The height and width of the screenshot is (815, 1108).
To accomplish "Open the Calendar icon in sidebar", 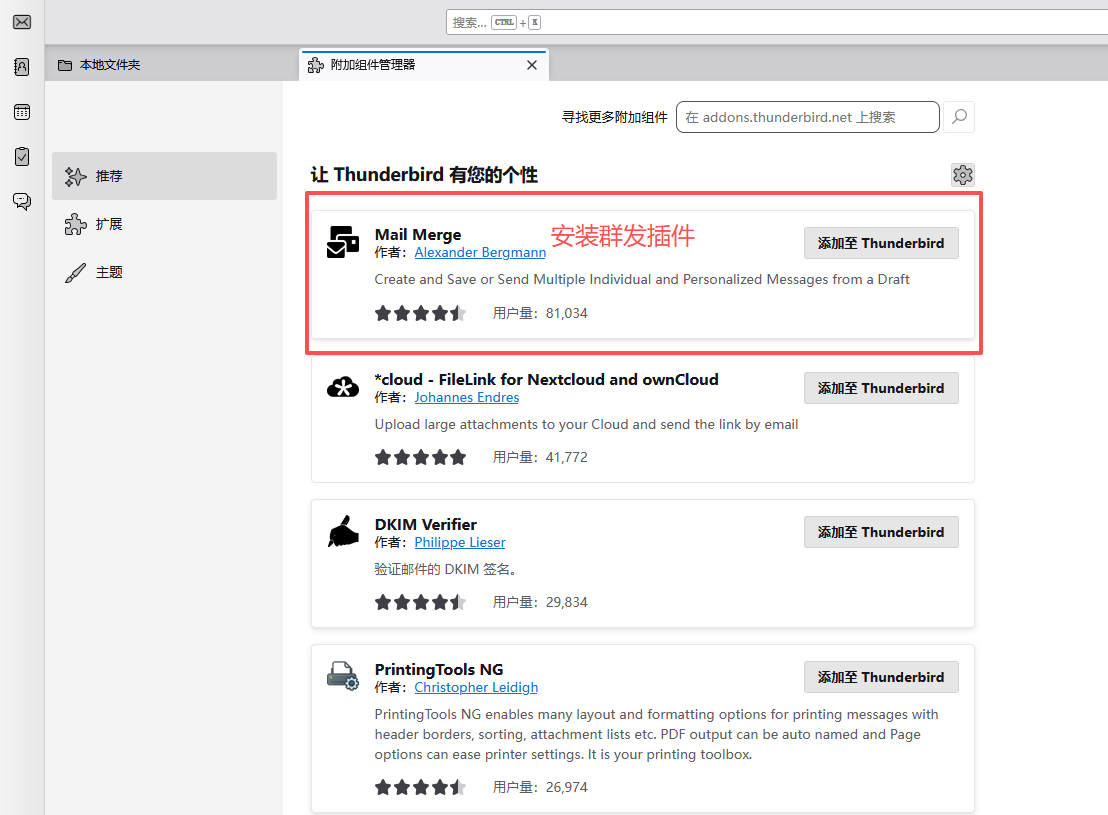I will [x=22, y=112].
